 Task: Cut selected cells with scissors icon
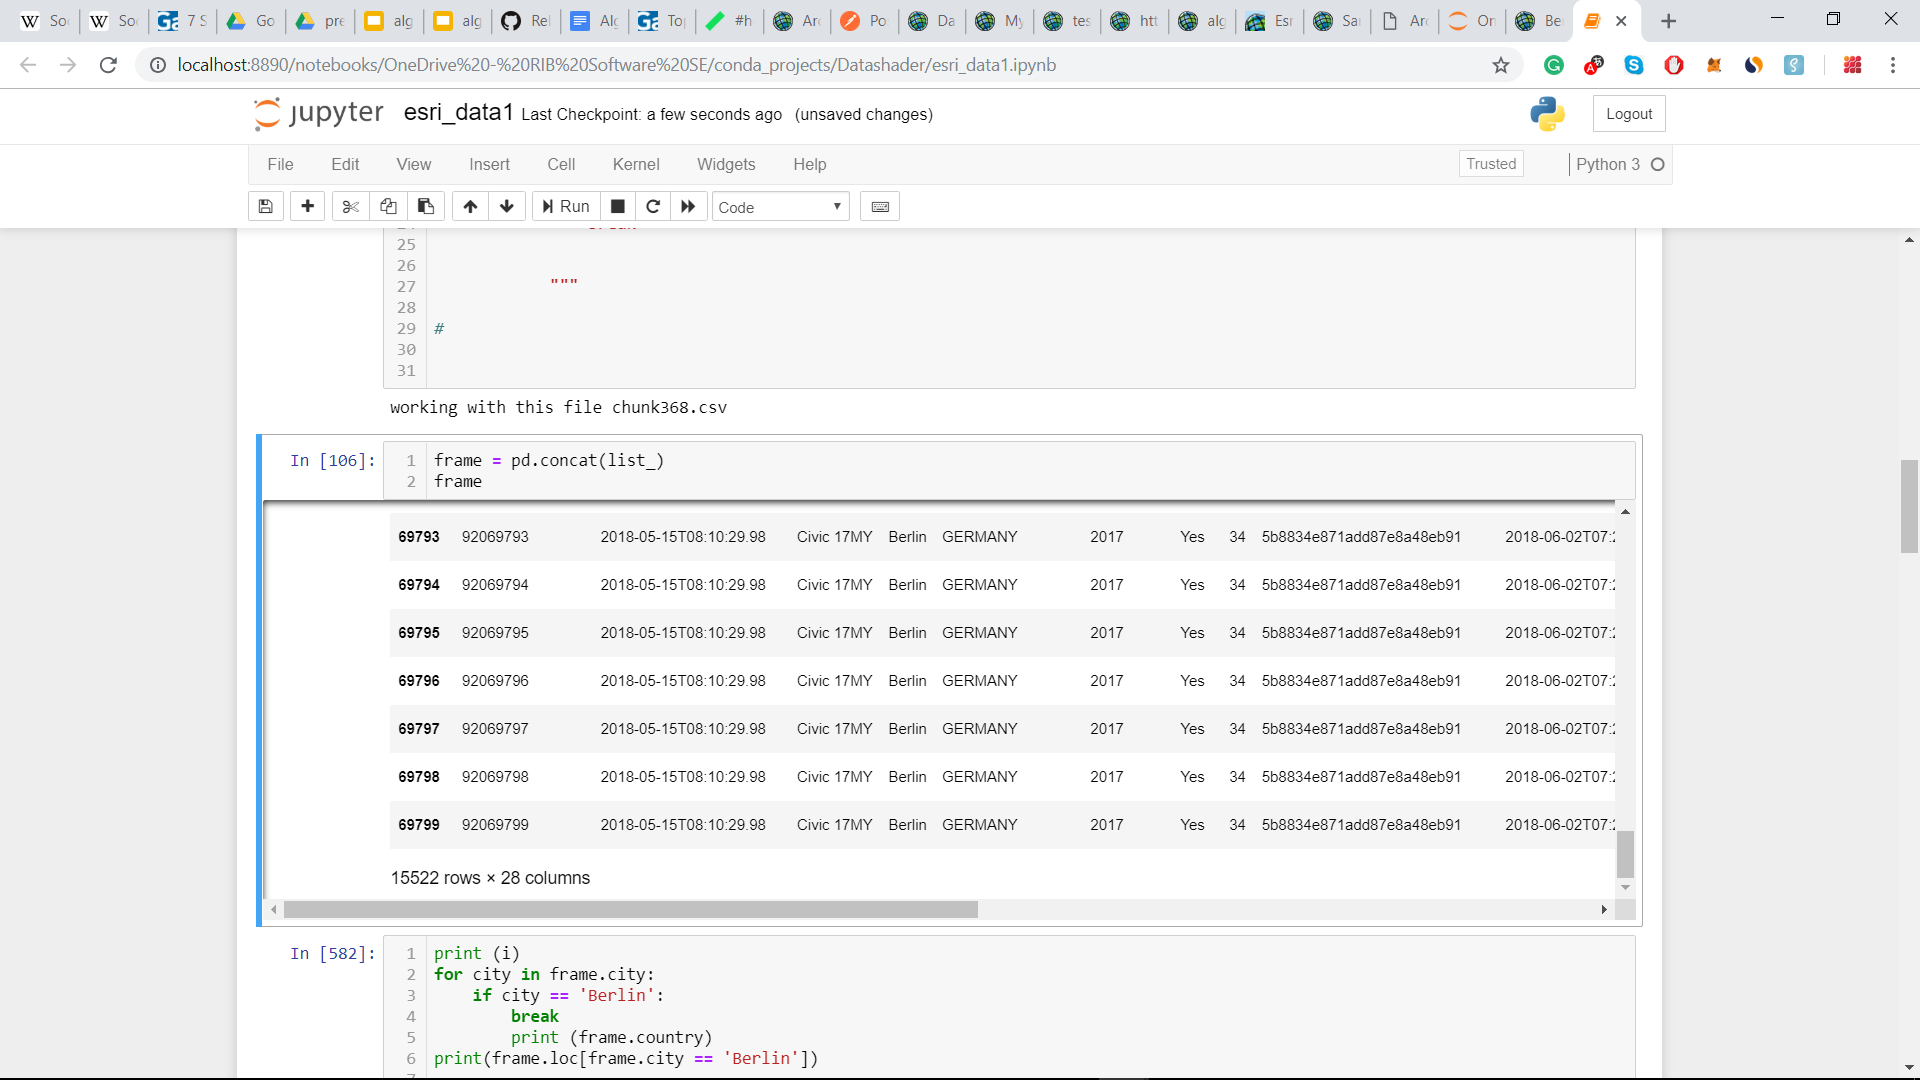[x=350, y=206]
